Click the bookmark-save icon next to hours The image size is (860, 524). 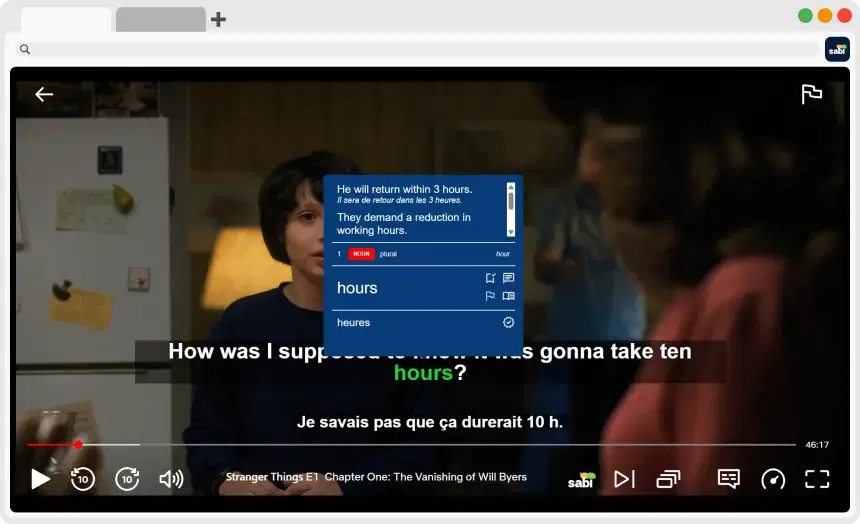click(490, 278)
